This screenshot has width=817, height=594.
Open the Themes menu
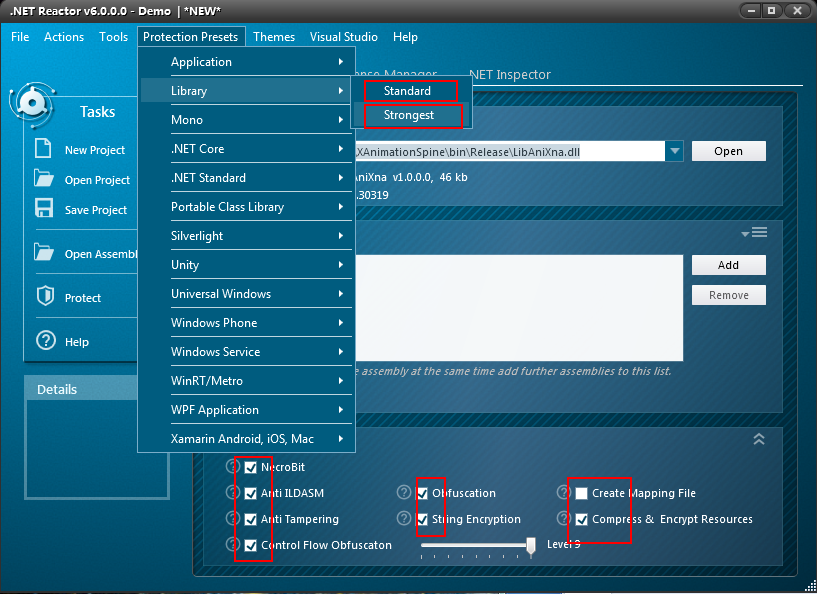pyautogui.click(x=273, y=36)
